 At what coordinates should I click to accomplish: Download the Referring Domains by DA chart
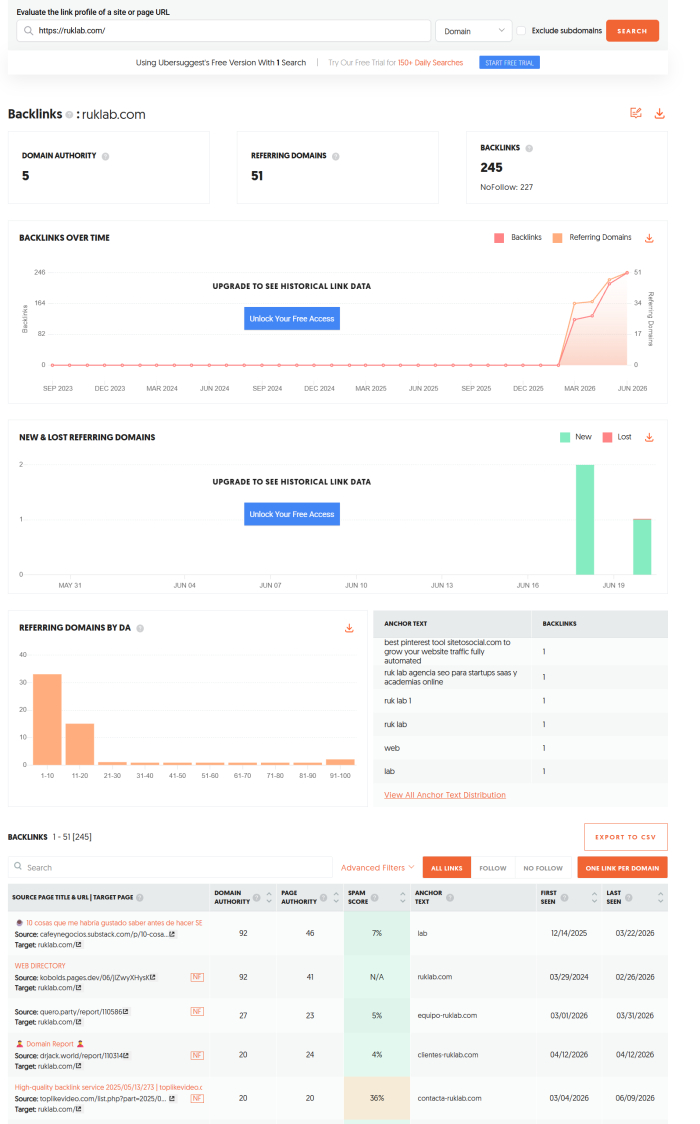349,628
